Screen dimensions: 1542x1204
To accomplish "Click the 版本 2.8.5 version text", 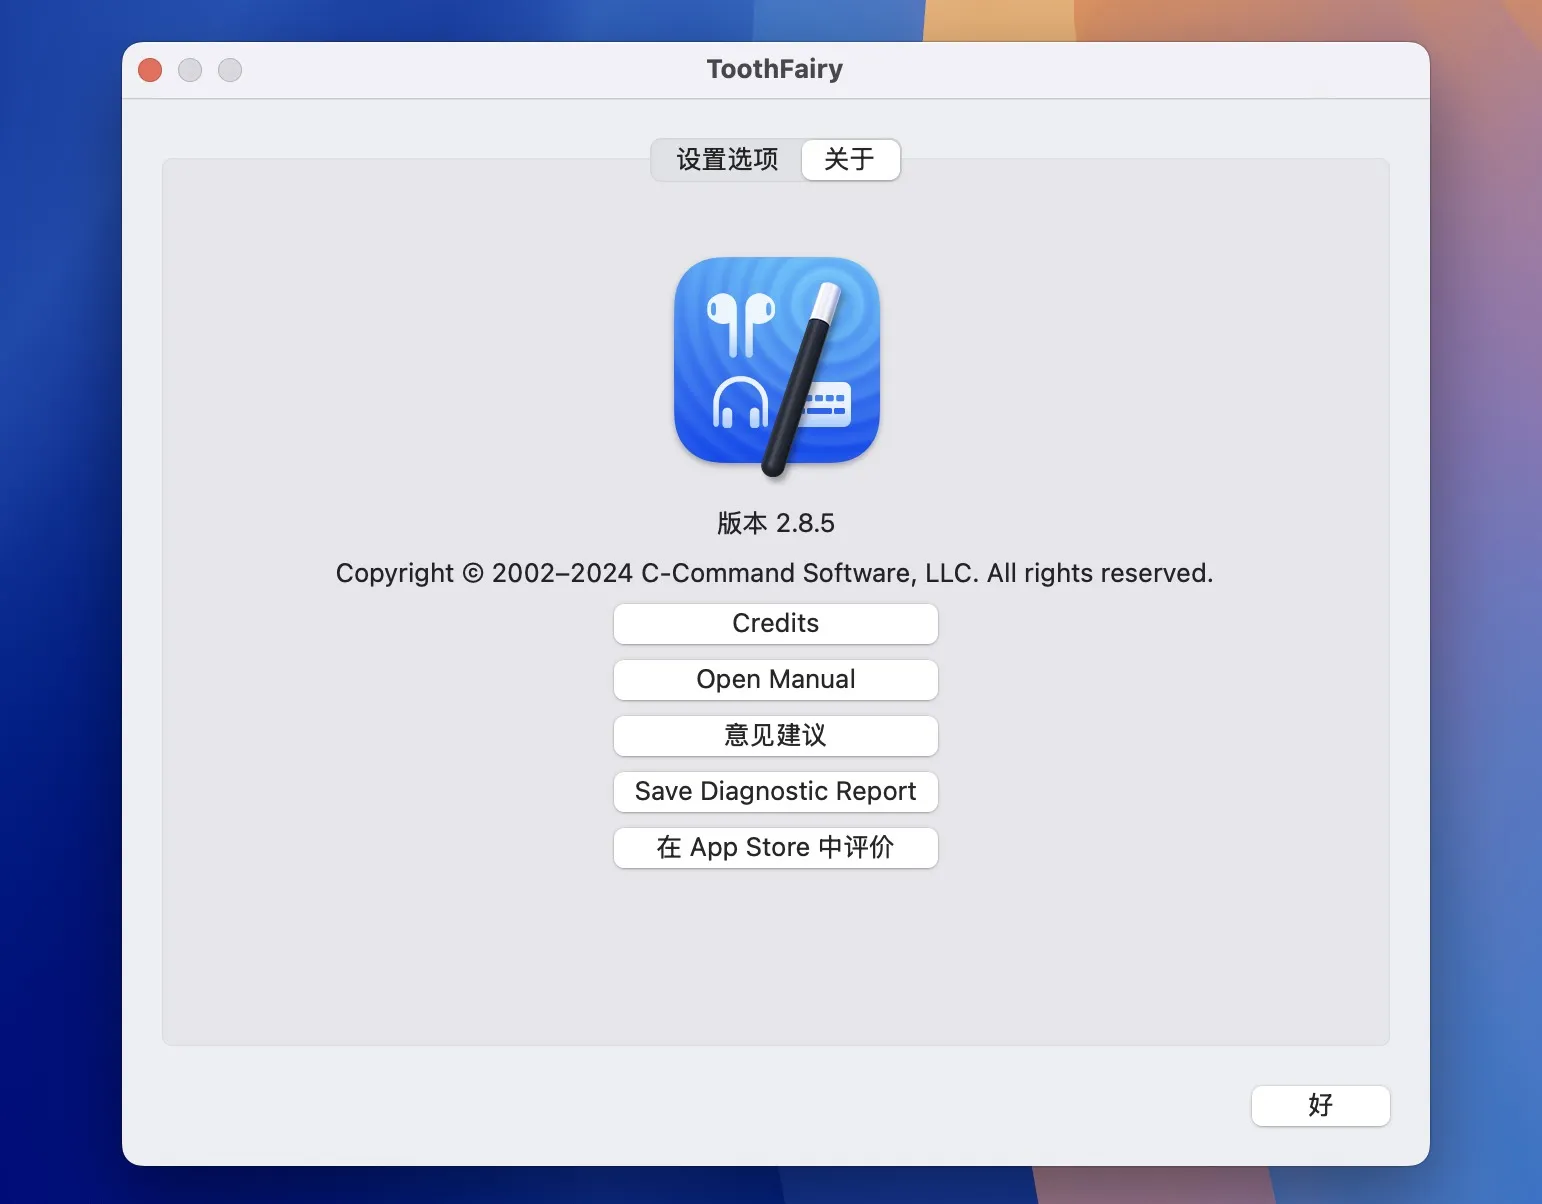I will 776,523.
